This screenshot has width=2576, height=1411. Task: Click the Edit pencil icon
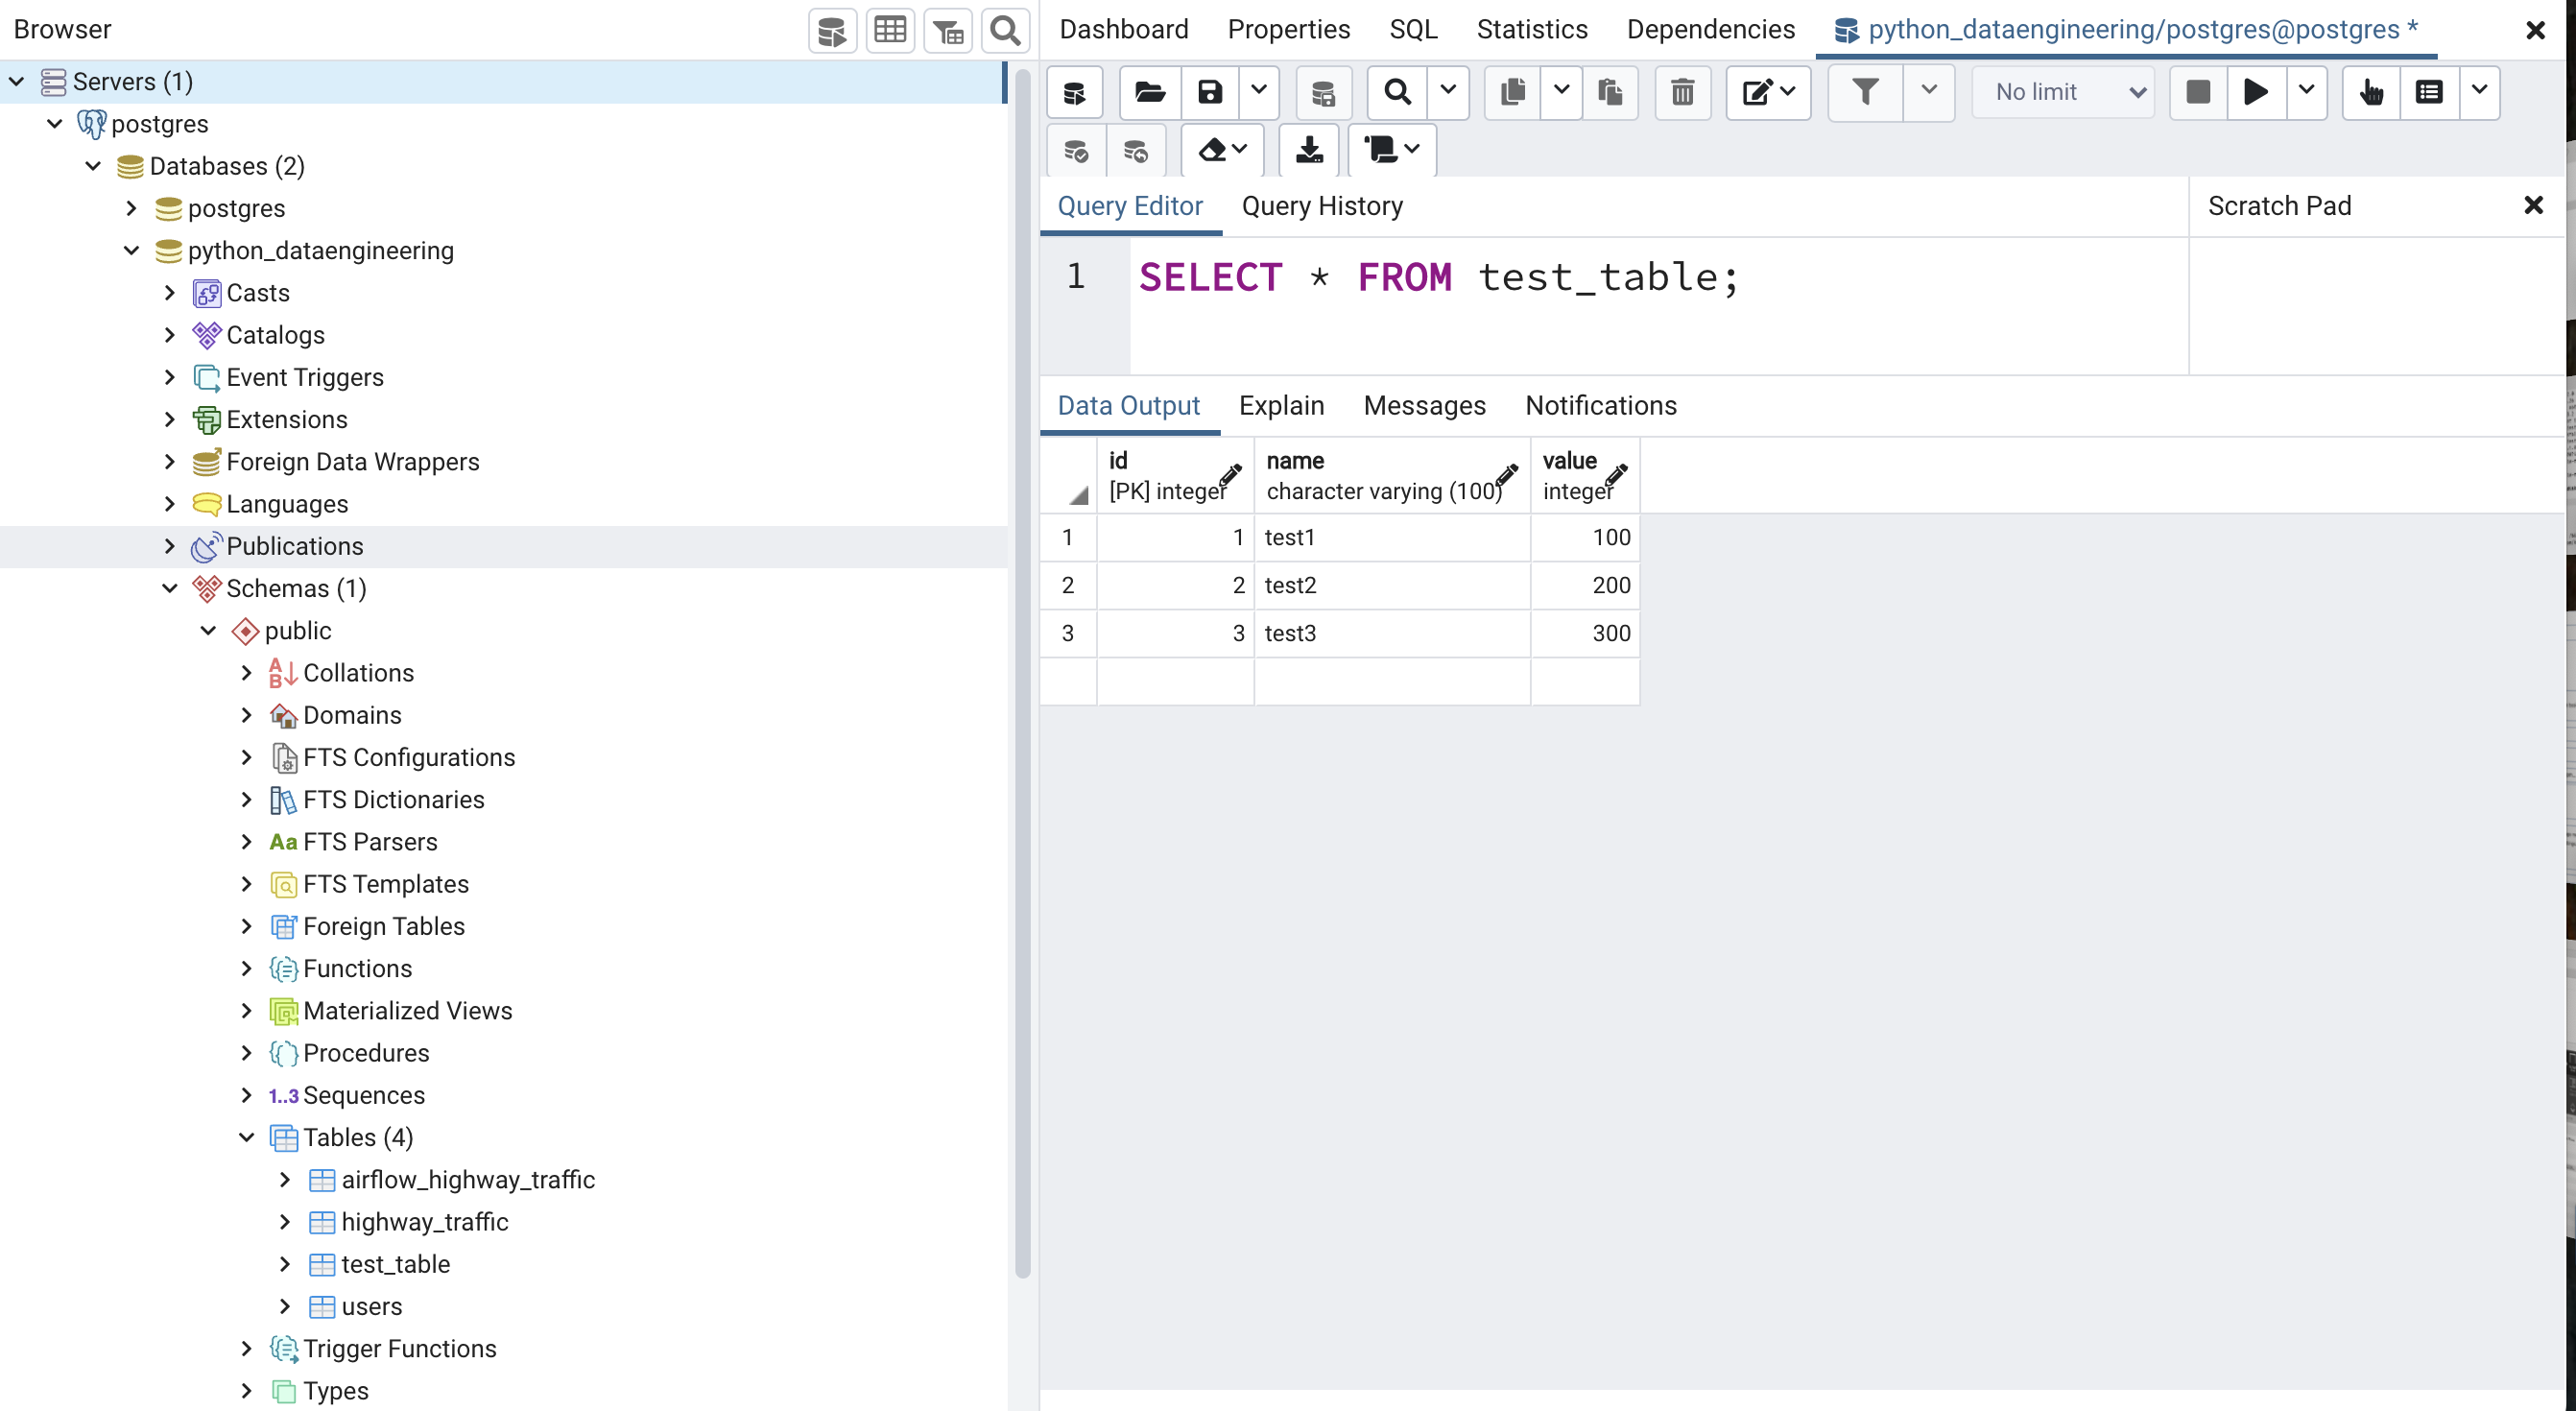pos(1768,92)
